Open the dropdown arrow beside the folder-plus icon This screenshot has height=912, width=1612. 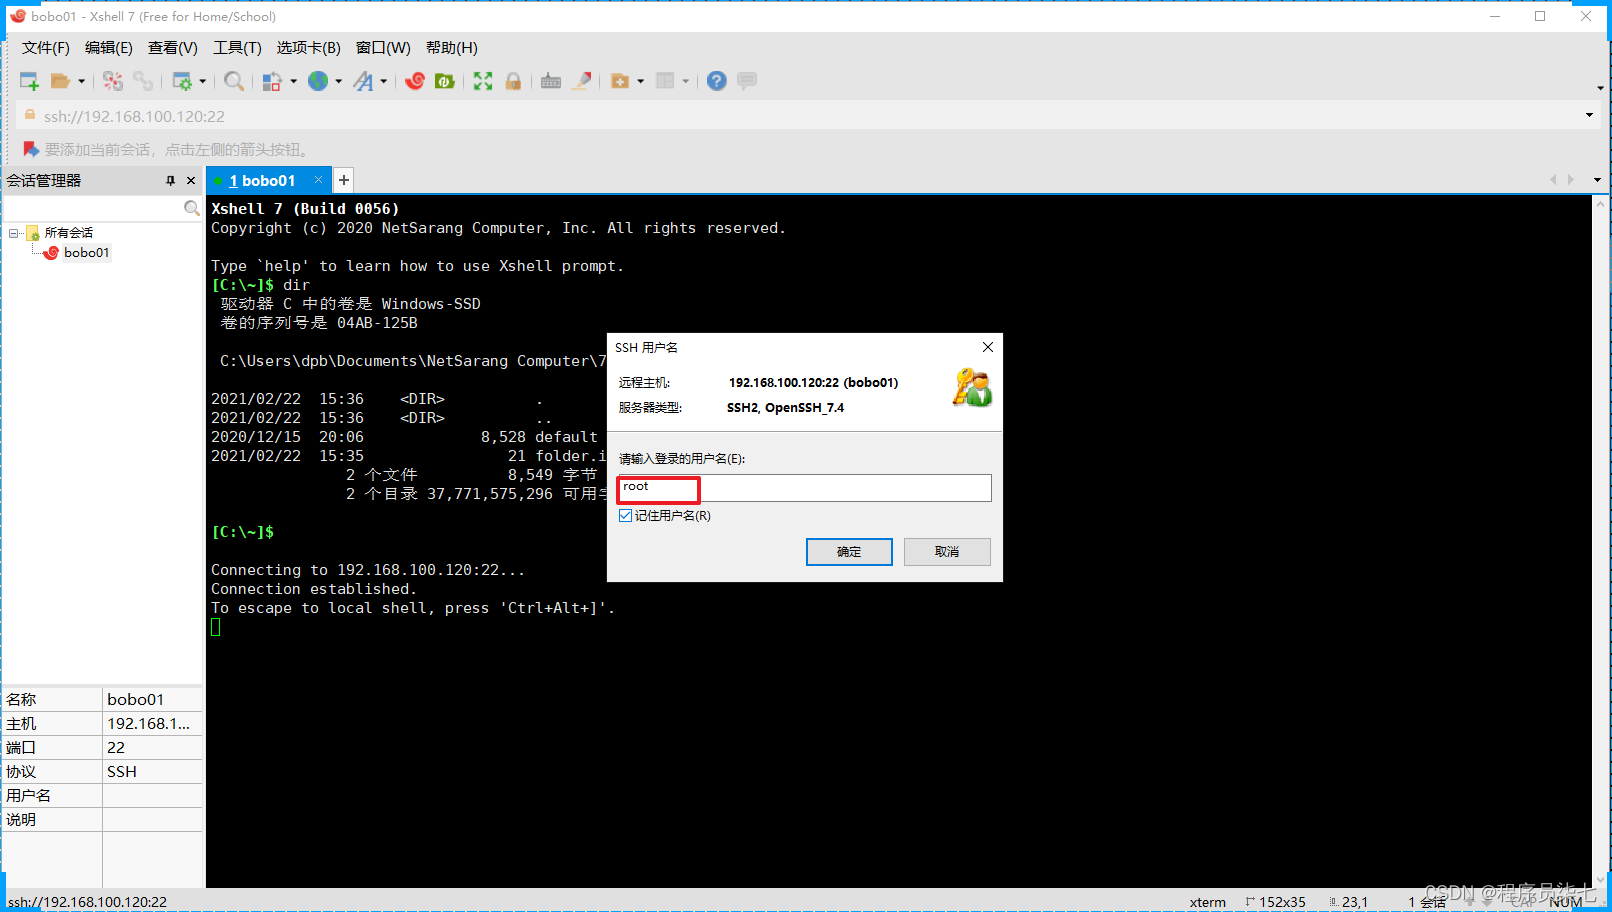(x=640, y=81)
